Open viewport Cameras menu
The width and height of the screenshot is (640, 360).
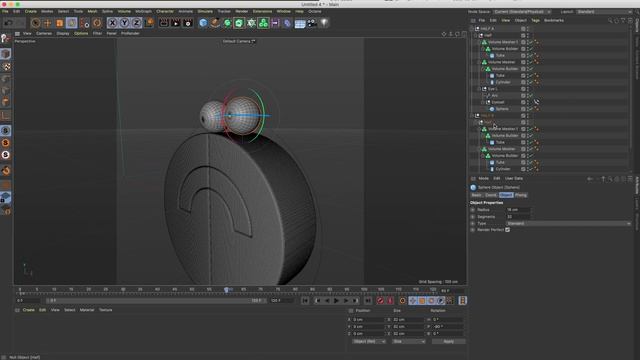44,33
